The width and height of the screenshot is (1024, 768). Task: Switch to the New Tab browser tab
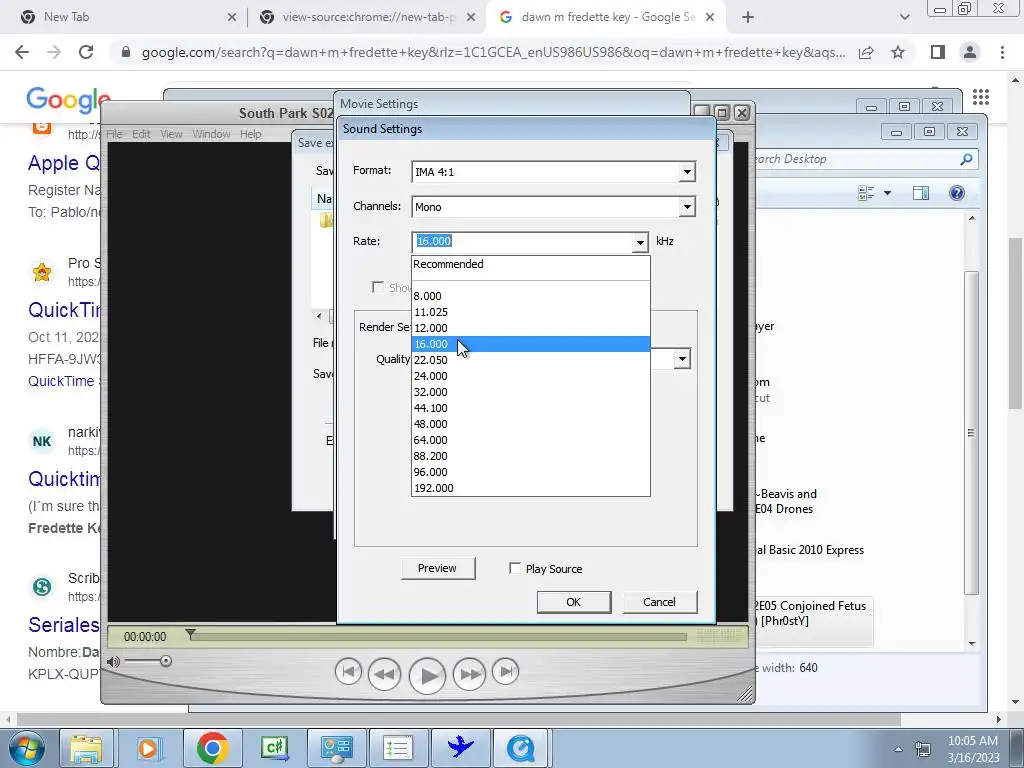(x=124, y=17)
